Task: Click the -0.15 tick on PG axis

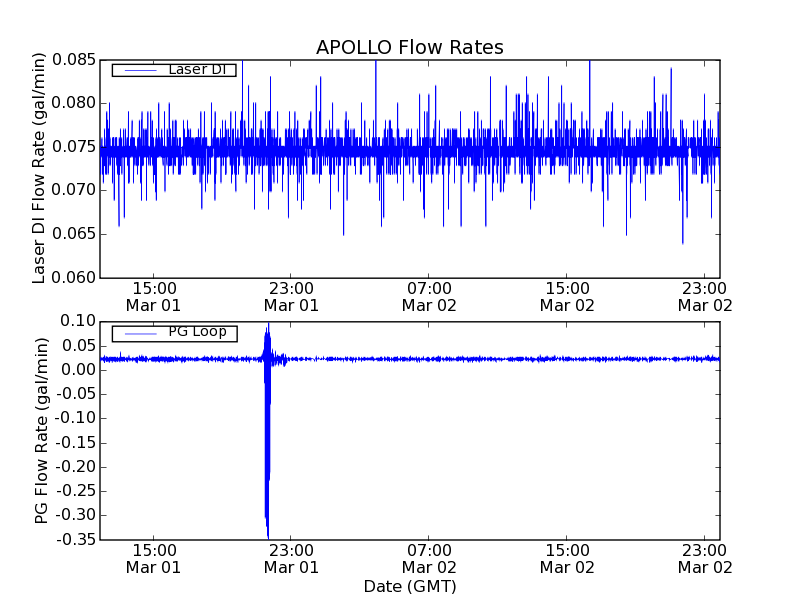Action: (x=76, y=443)
